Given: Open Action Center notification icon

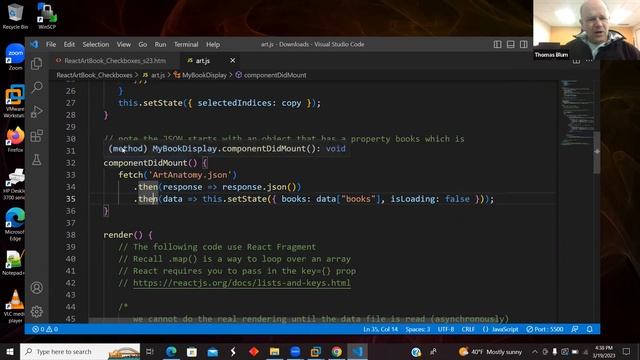Looking at the screenshot, I should pos(627,351).
